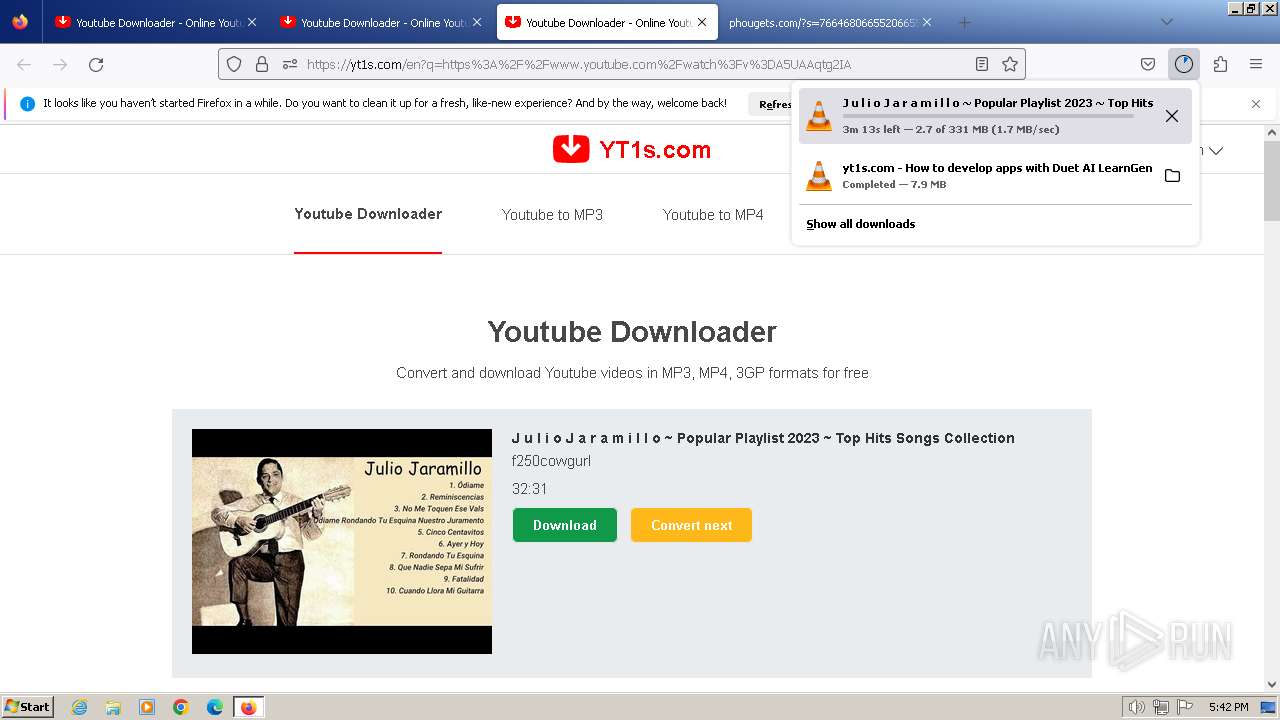The image size is (1280, 720).
Task: Open the Youtube to MP4 nav item
Action: [x=713, y=215]
